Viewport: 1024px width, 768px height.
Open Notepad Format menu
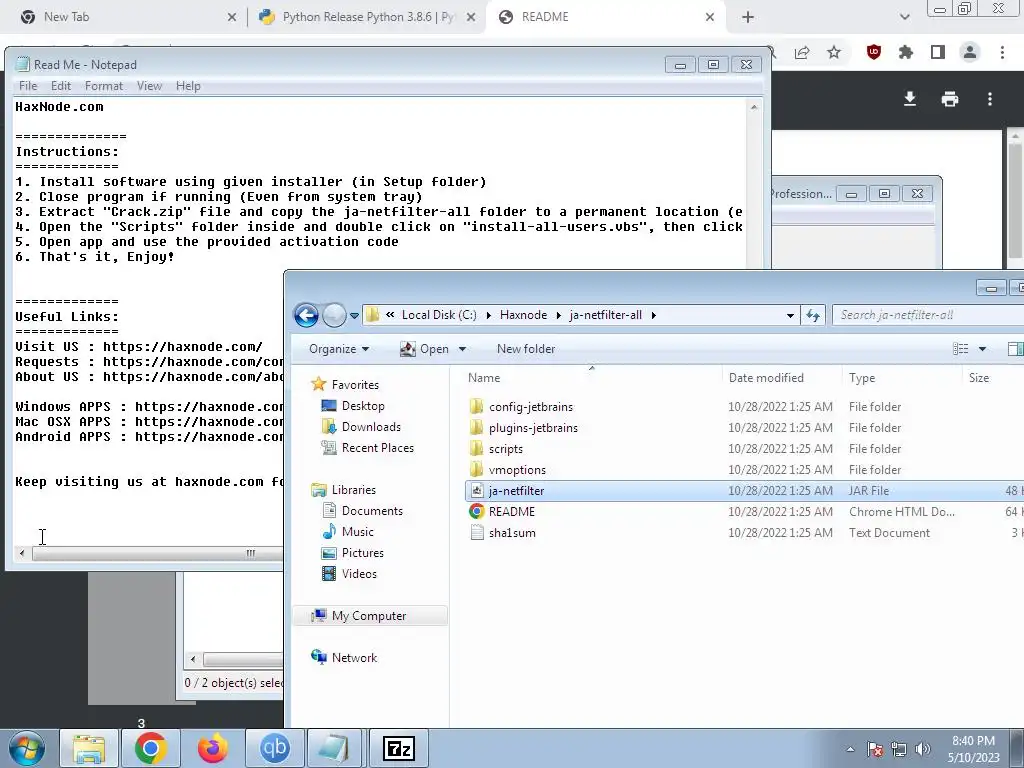tap(104, 86)
